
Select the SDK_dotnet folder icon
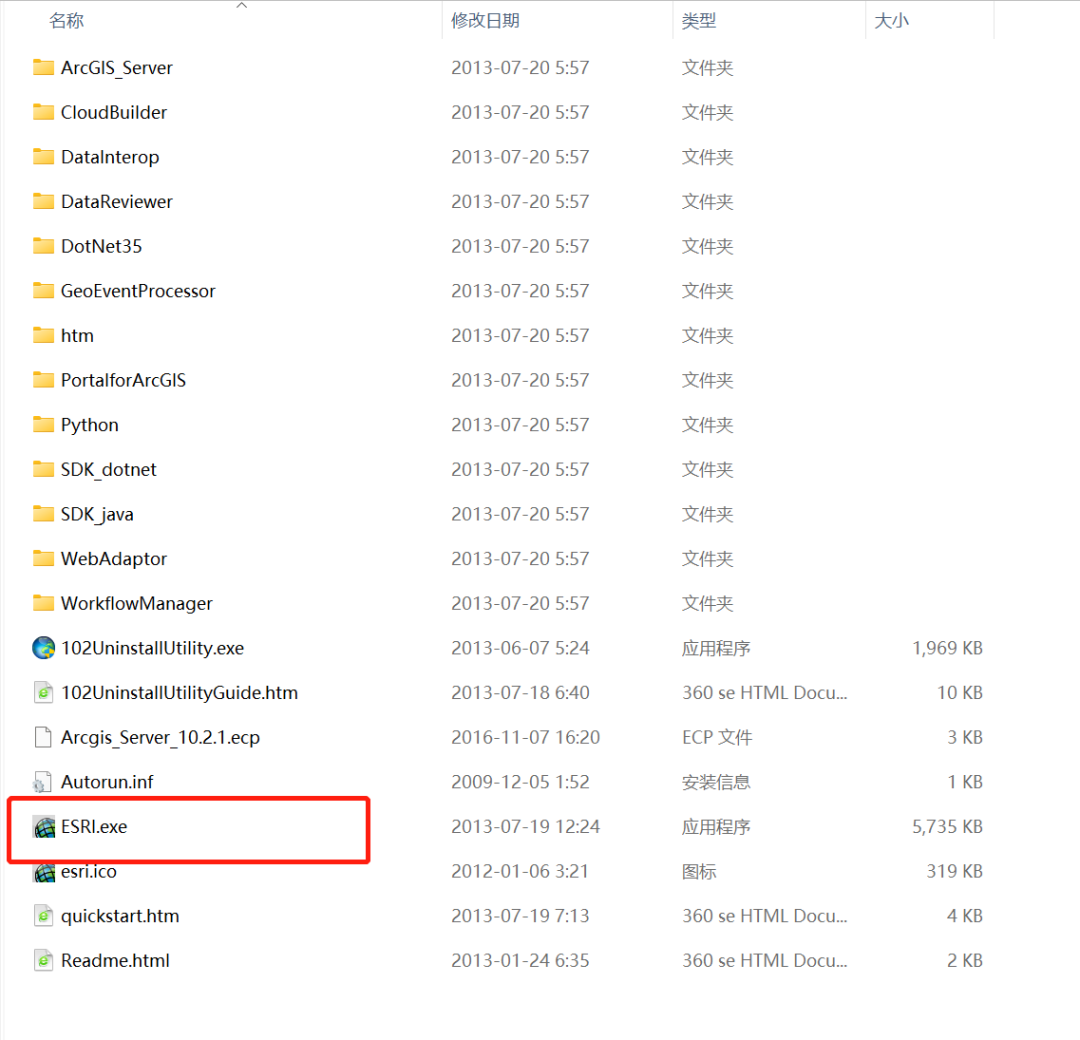point(43,470)
